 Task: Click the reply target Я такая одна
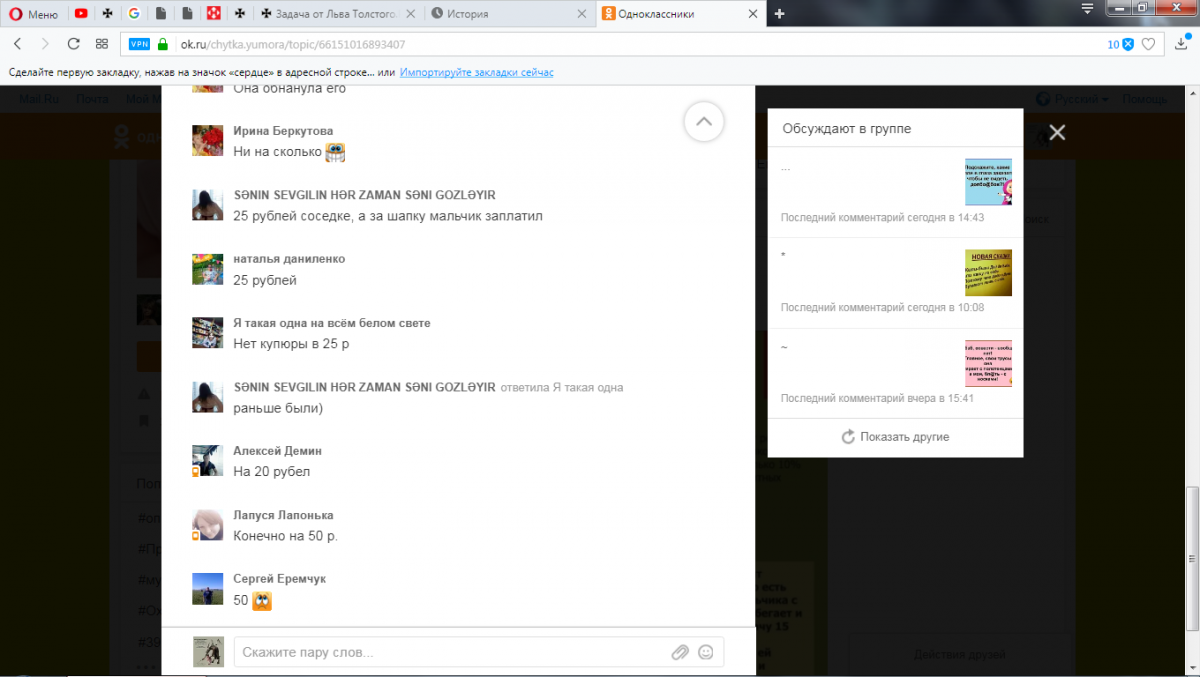[x=588, y=387]
